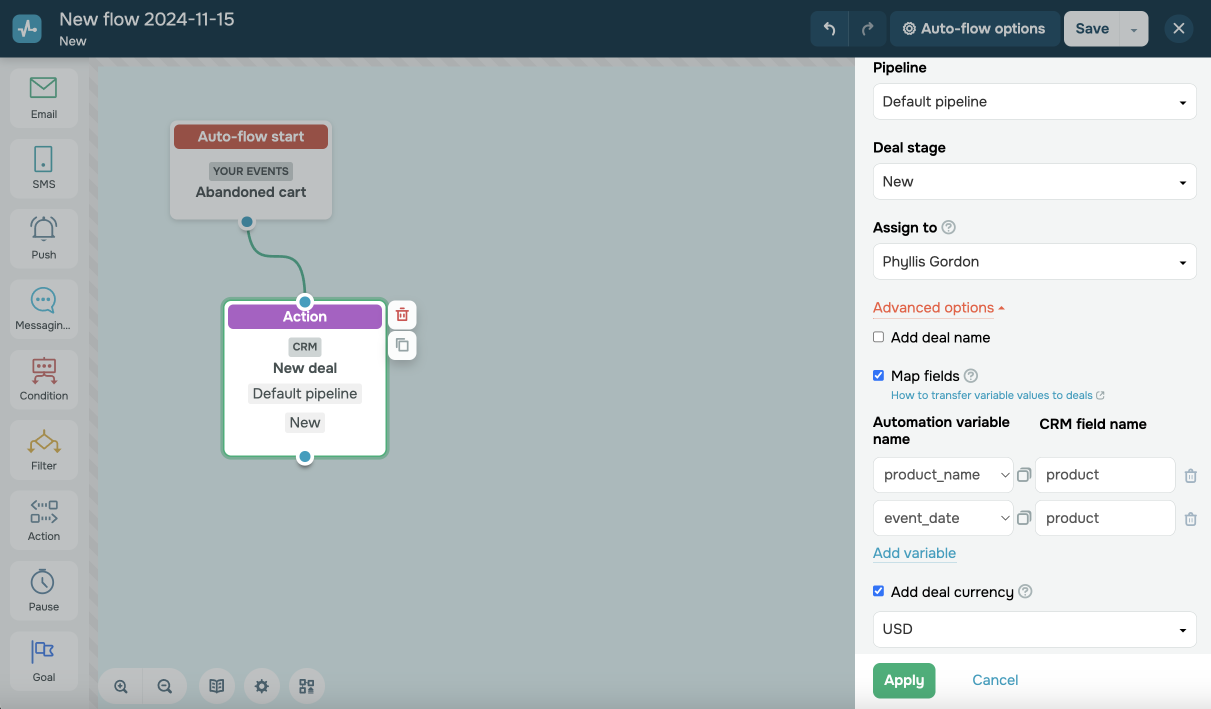Open the Assign to dropdown
This screenshot has width=1211, height=709.
pyautogui.click(x=1034, y=262)
